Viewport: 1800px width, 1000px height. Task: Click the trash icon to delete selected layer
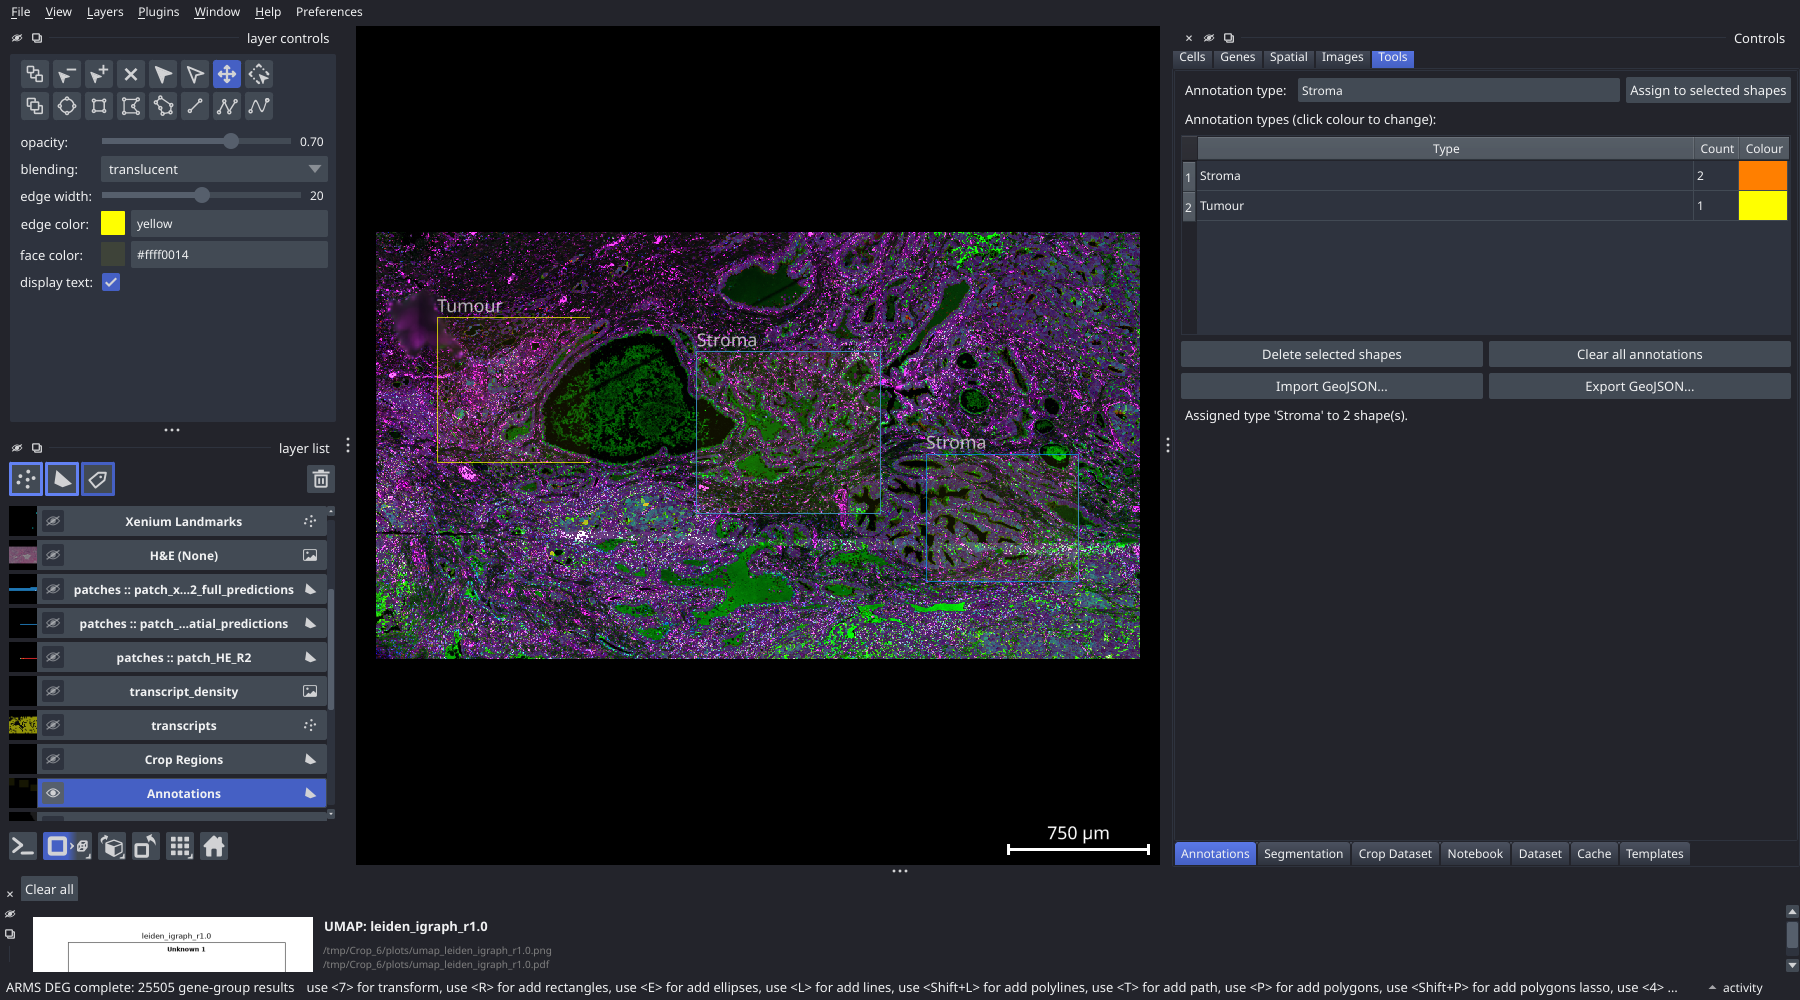click(x=321, y=479)
